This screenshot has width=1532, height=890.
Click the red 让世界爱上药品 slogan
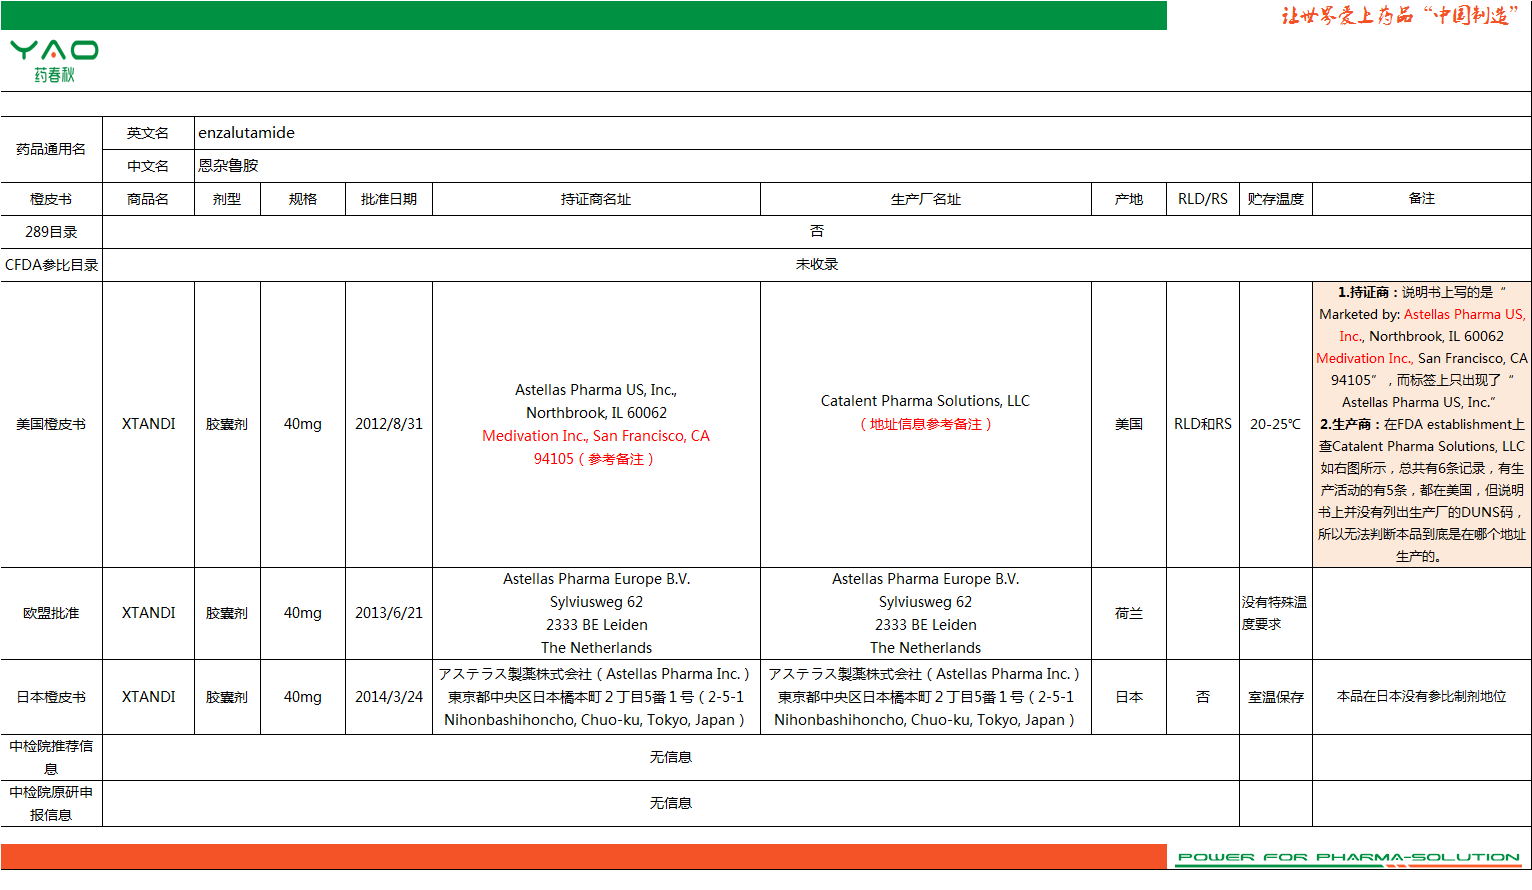click(x=1400, y=15)
